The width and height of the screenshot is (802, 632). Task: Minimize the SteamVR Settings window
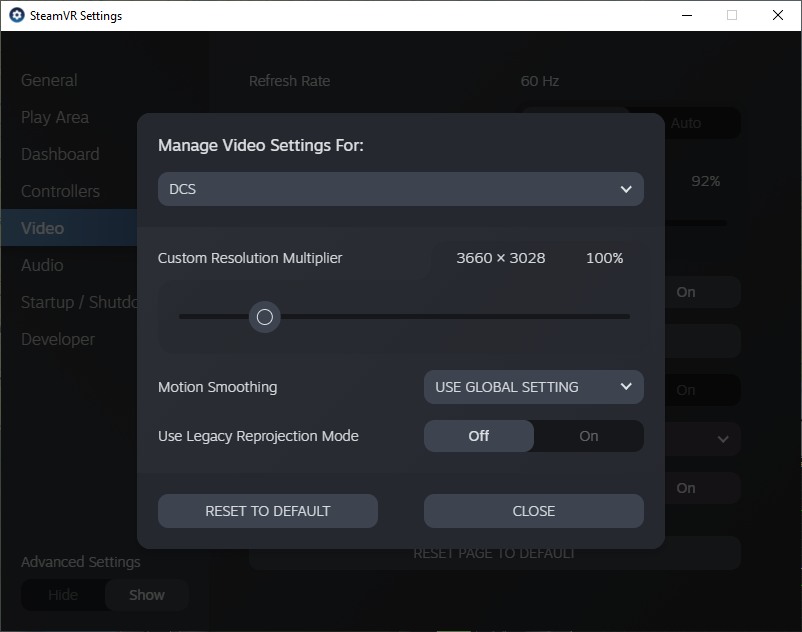[687, 15]
